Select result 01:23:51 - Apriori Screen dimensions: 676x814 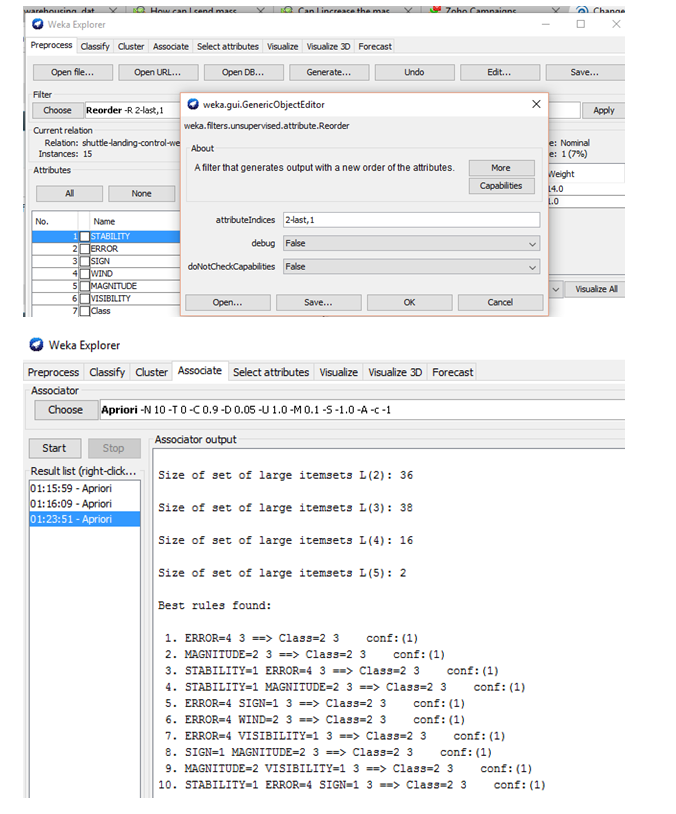coord(85,519)
